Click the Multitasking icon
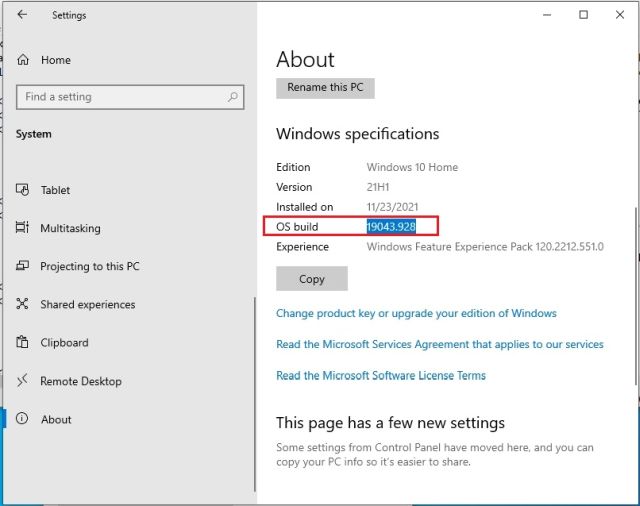The image size is (640, 506). [x=22, y=227]
